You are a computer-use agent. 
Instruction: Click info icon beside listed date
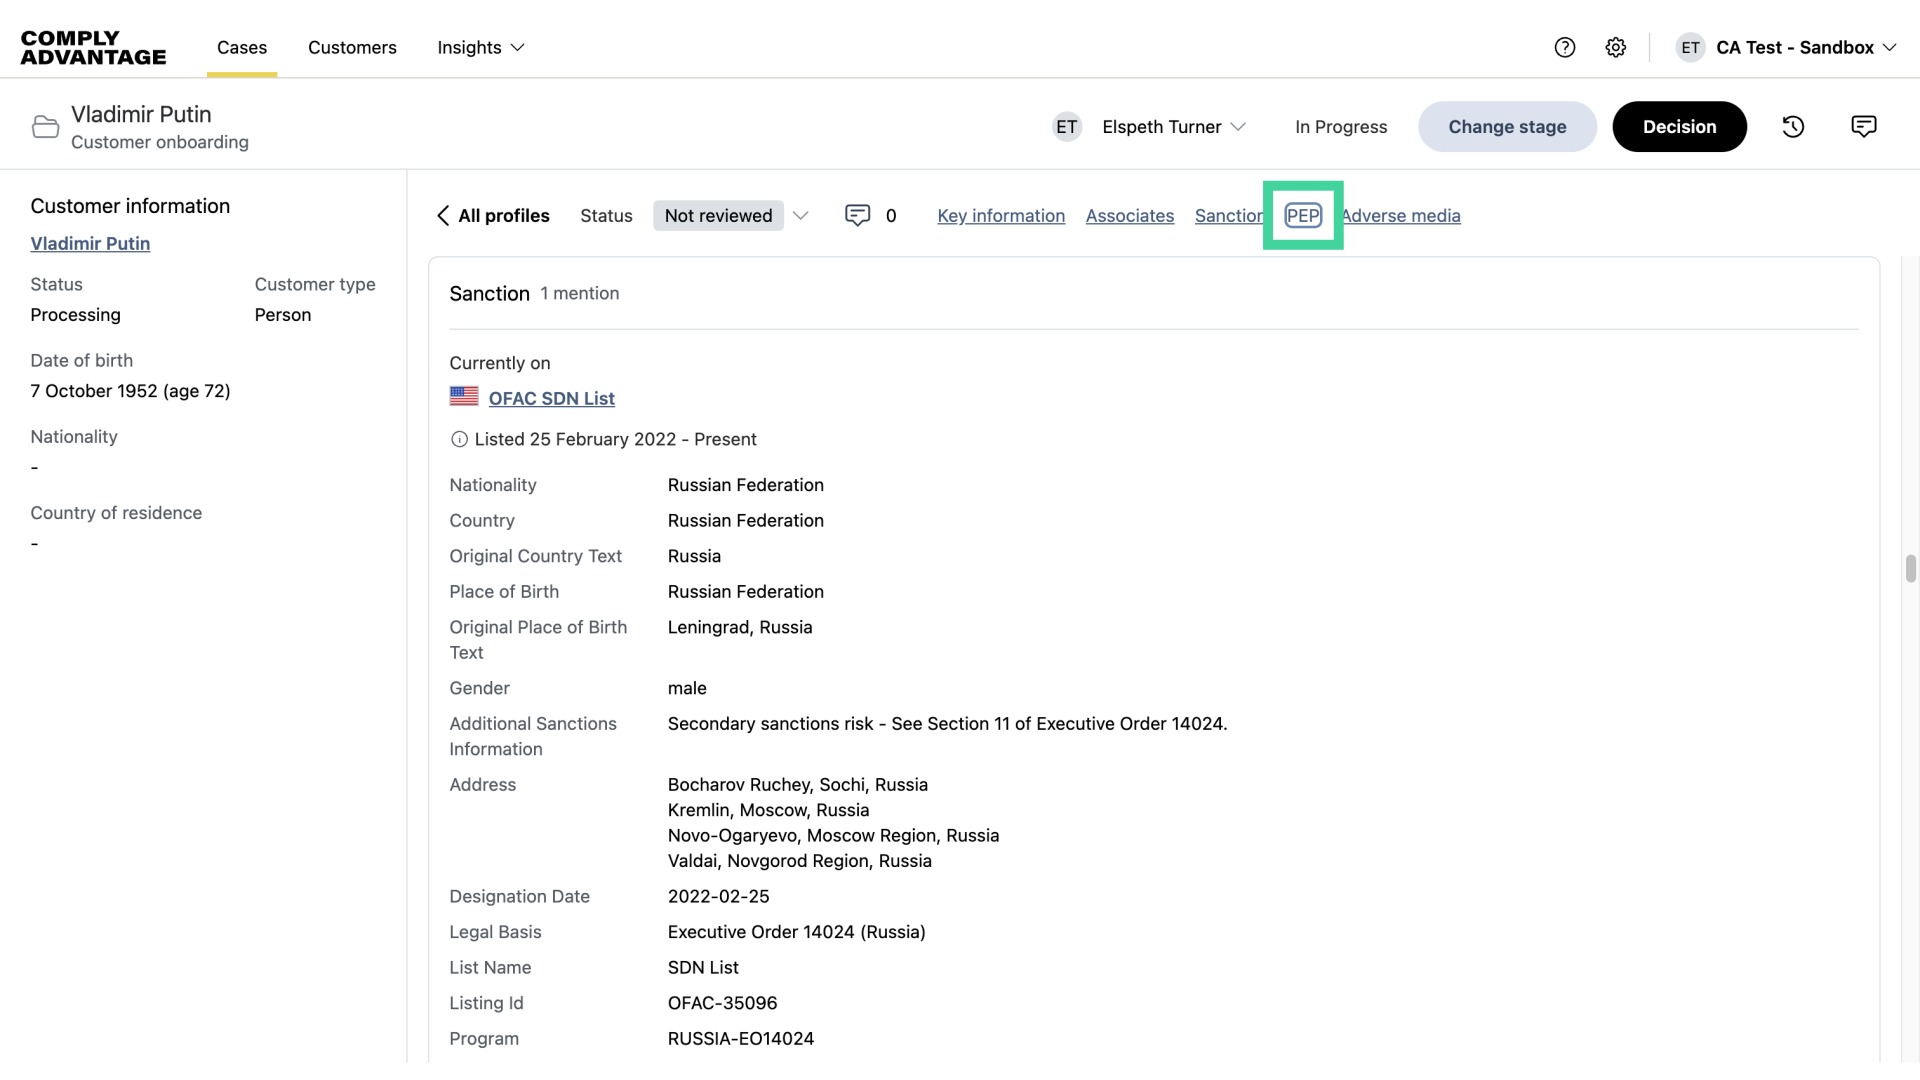[459, 440]
